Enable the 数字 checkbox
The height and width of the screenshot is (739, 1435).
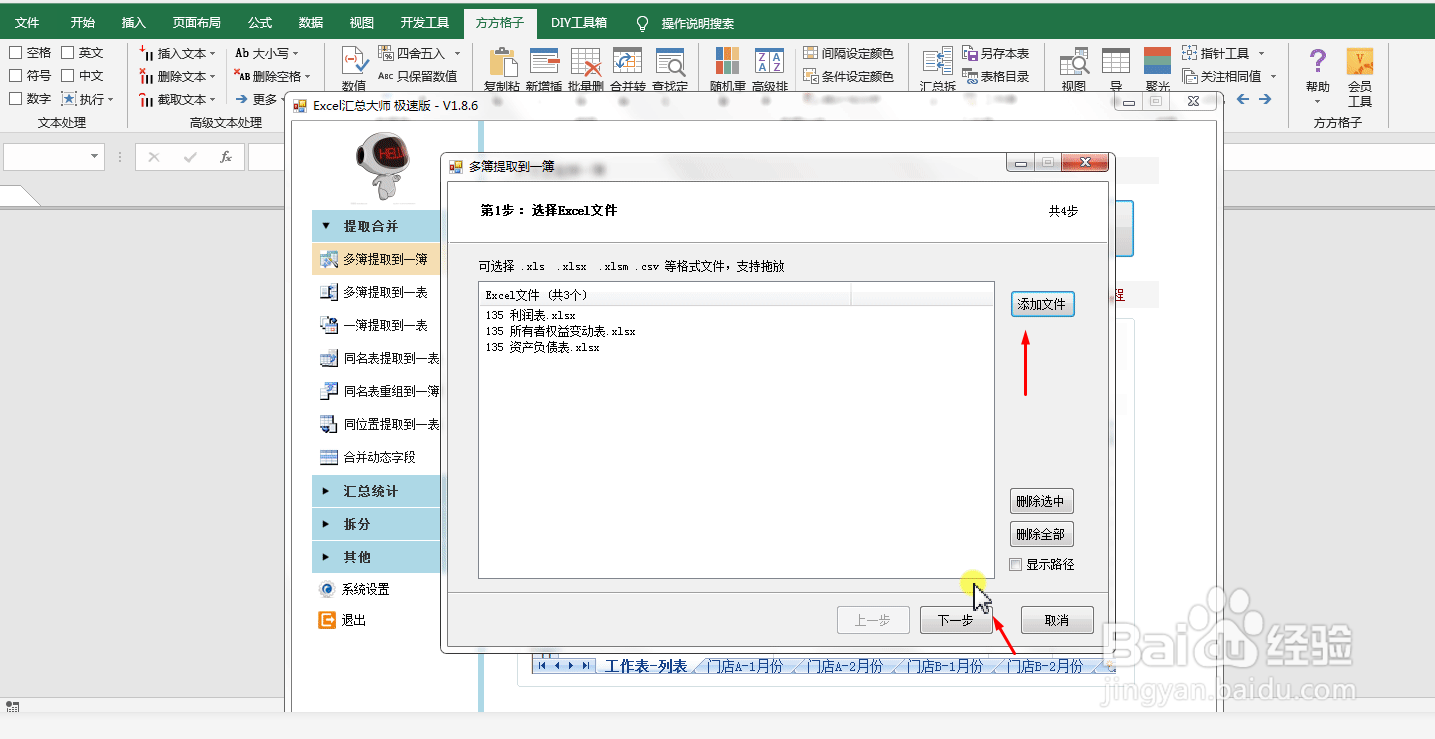pyautogui.click(x=16, y=99)
